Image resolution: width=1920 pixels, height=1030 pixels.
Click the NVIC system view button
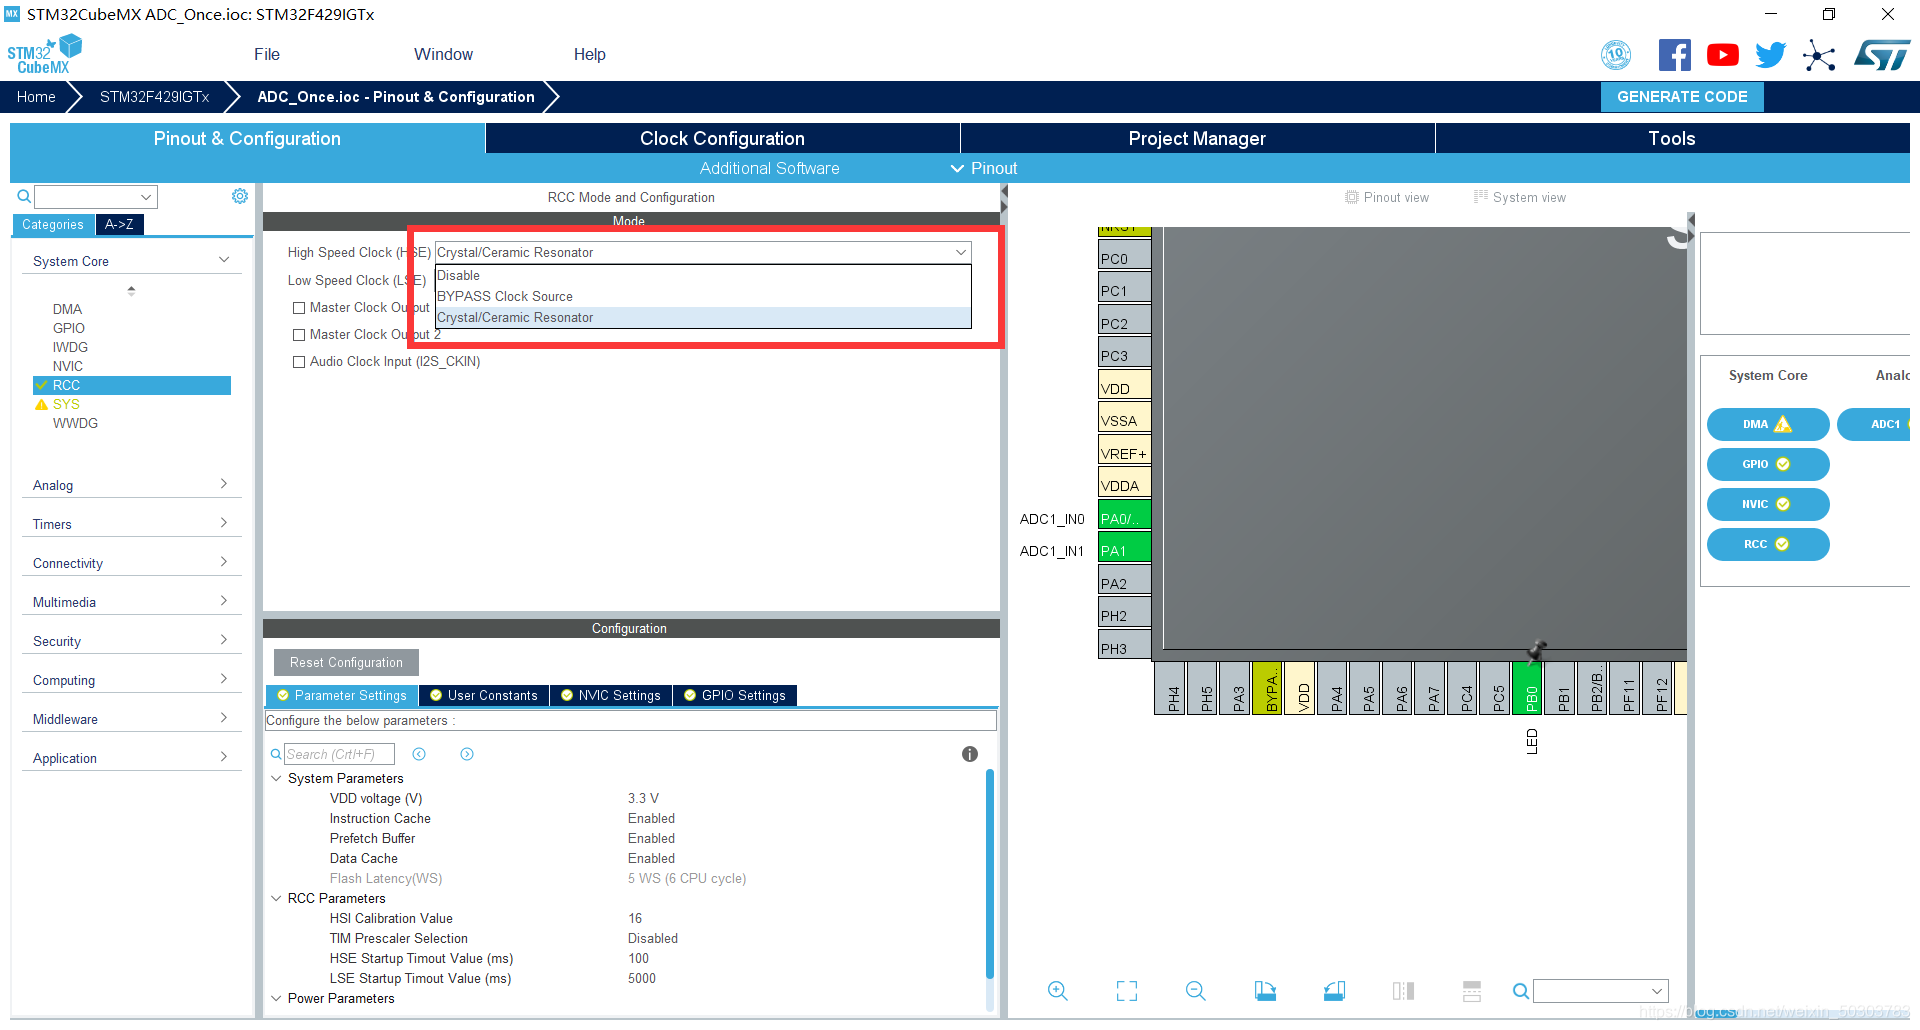tap(1768, 504)
